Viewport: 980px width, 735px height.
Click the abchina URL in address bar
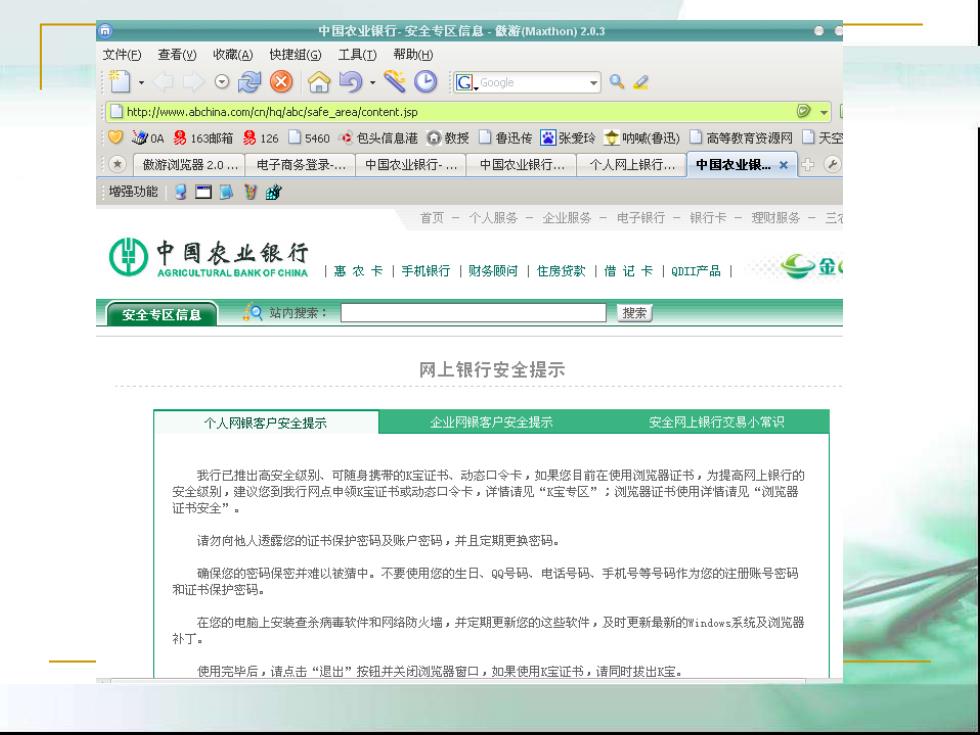pos(272,112)
